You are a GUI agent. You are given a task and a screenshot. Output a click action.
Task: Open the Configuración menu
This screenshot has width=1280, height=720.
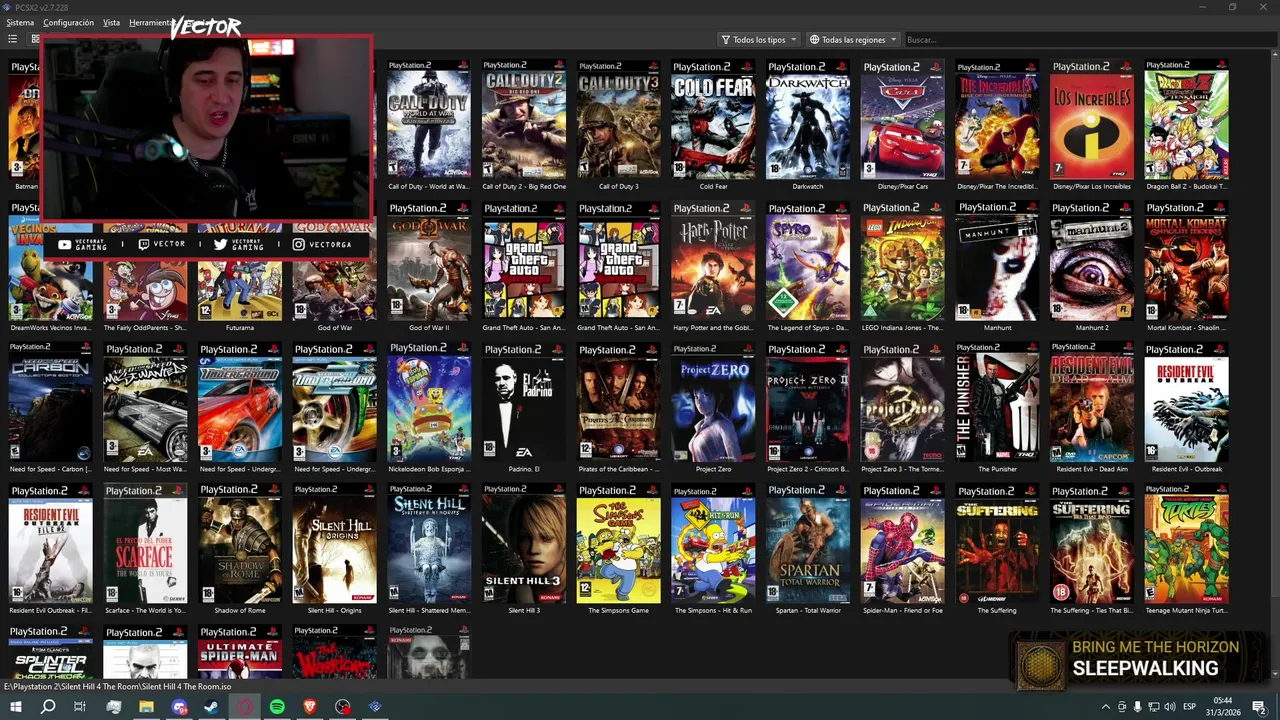68,22
